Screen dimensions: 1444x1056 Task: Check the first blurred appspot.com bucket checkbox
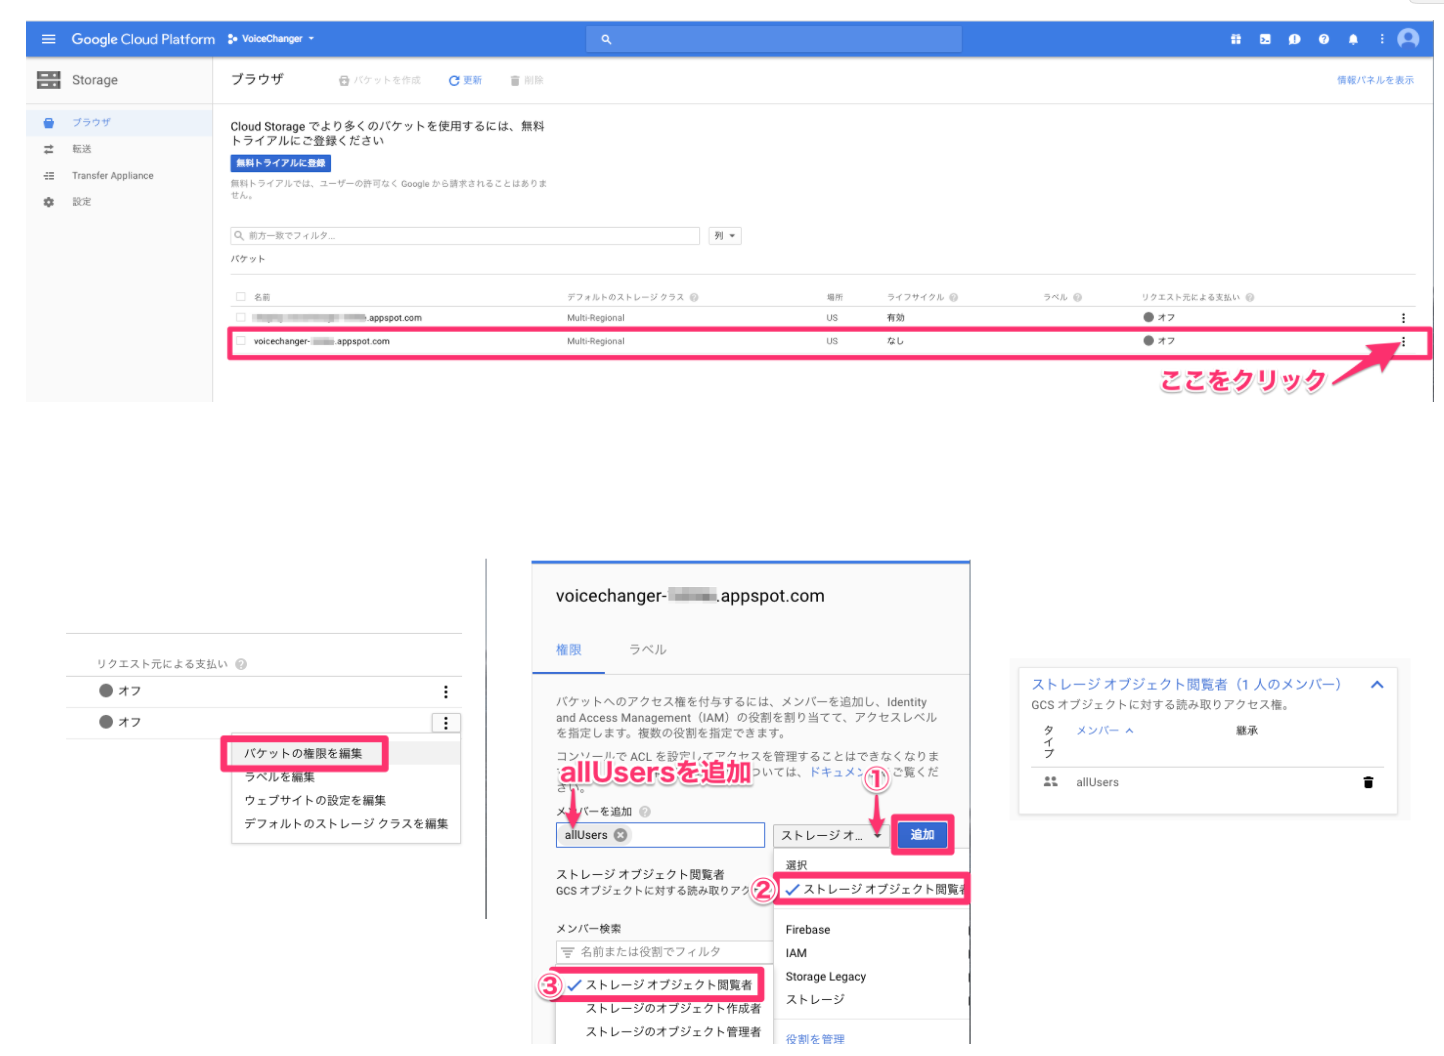click(x=240, y=318)
